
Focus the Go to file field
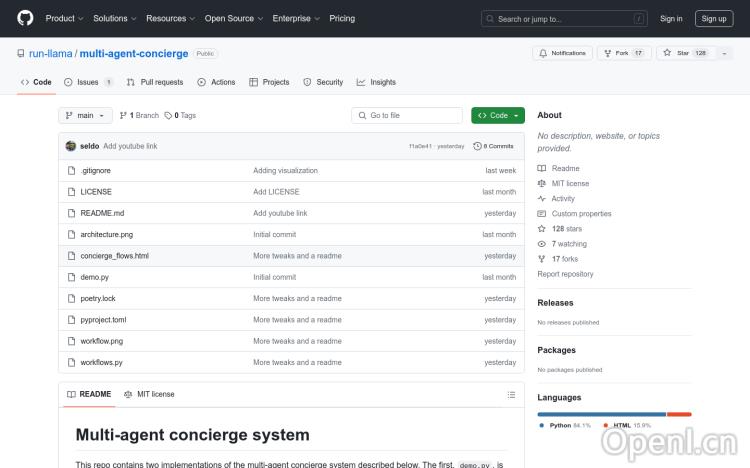pos(408,115)
